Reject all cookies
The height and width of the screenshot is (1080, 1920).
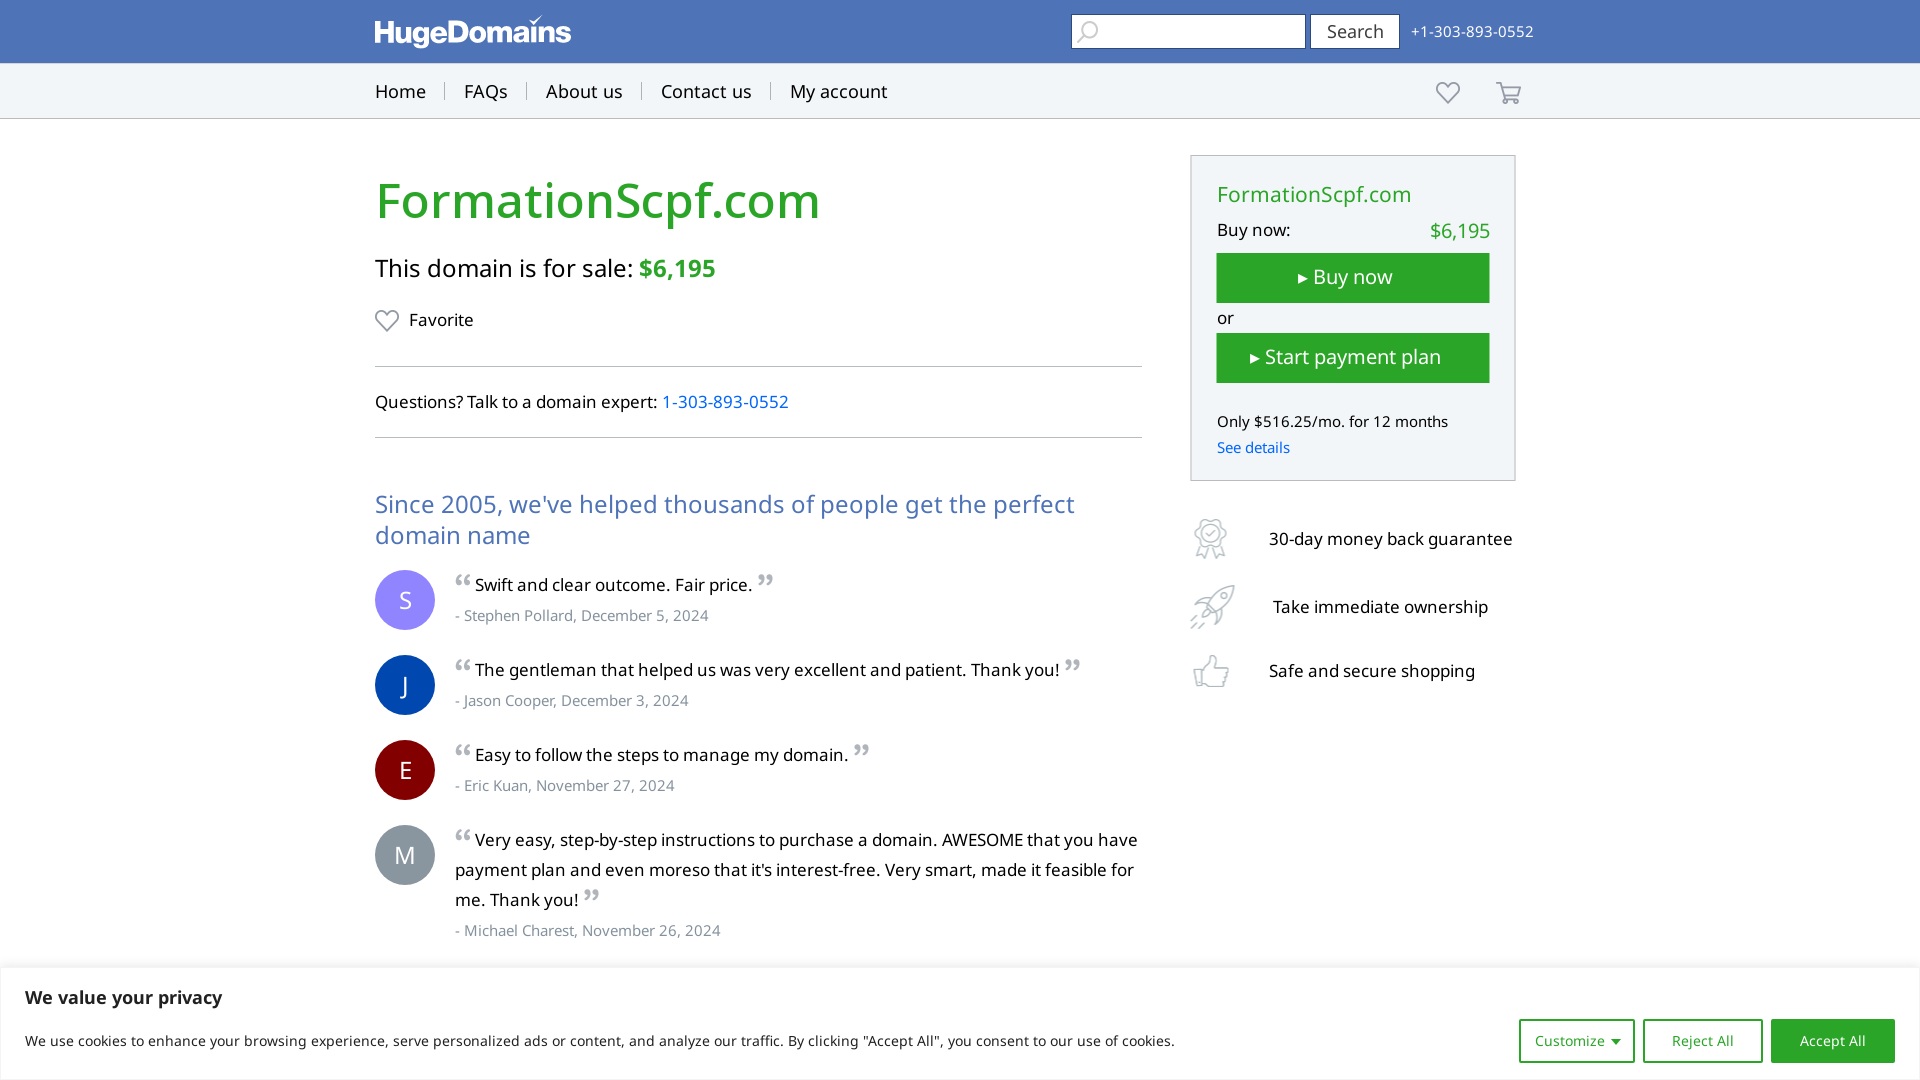1702,1040
